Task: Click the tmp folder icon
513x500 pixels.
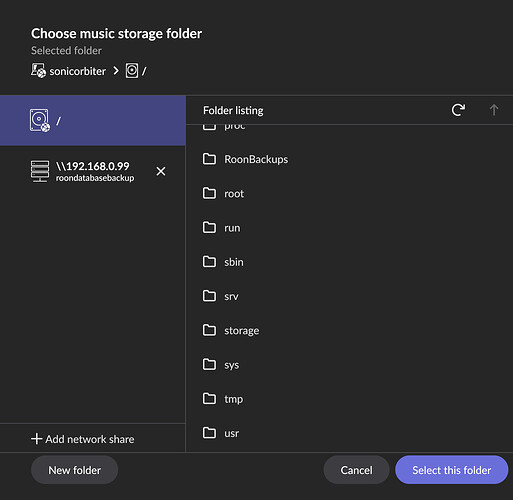Action: 209,398
